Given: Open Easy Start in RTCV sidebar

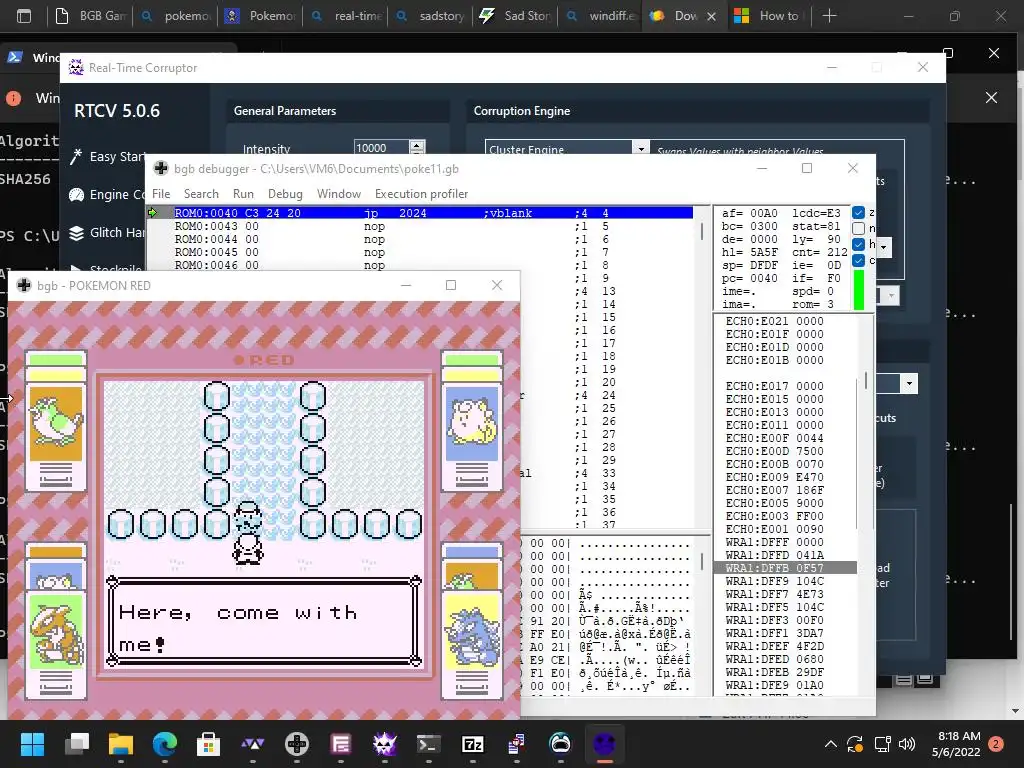Looking at the screenshot, I should coord(109,157).
